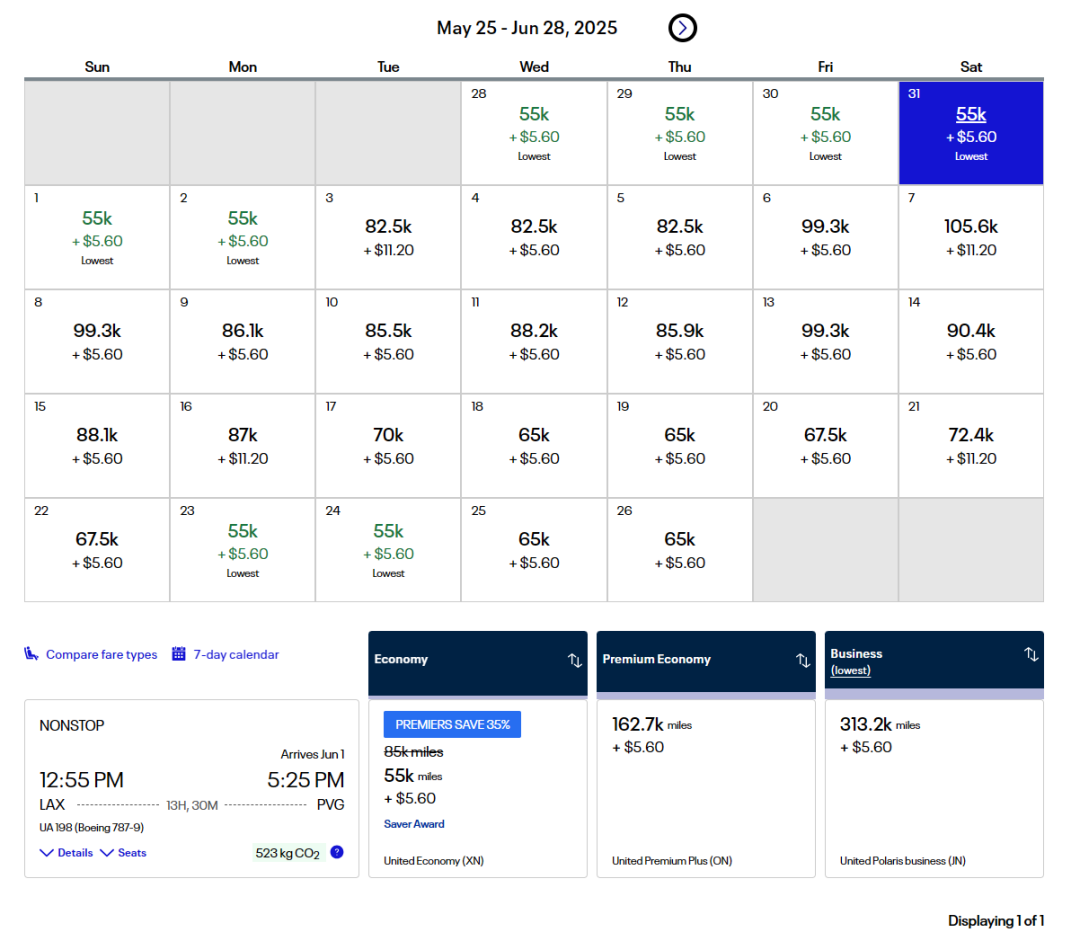Click the Saver Award label link

coord(414,824)
